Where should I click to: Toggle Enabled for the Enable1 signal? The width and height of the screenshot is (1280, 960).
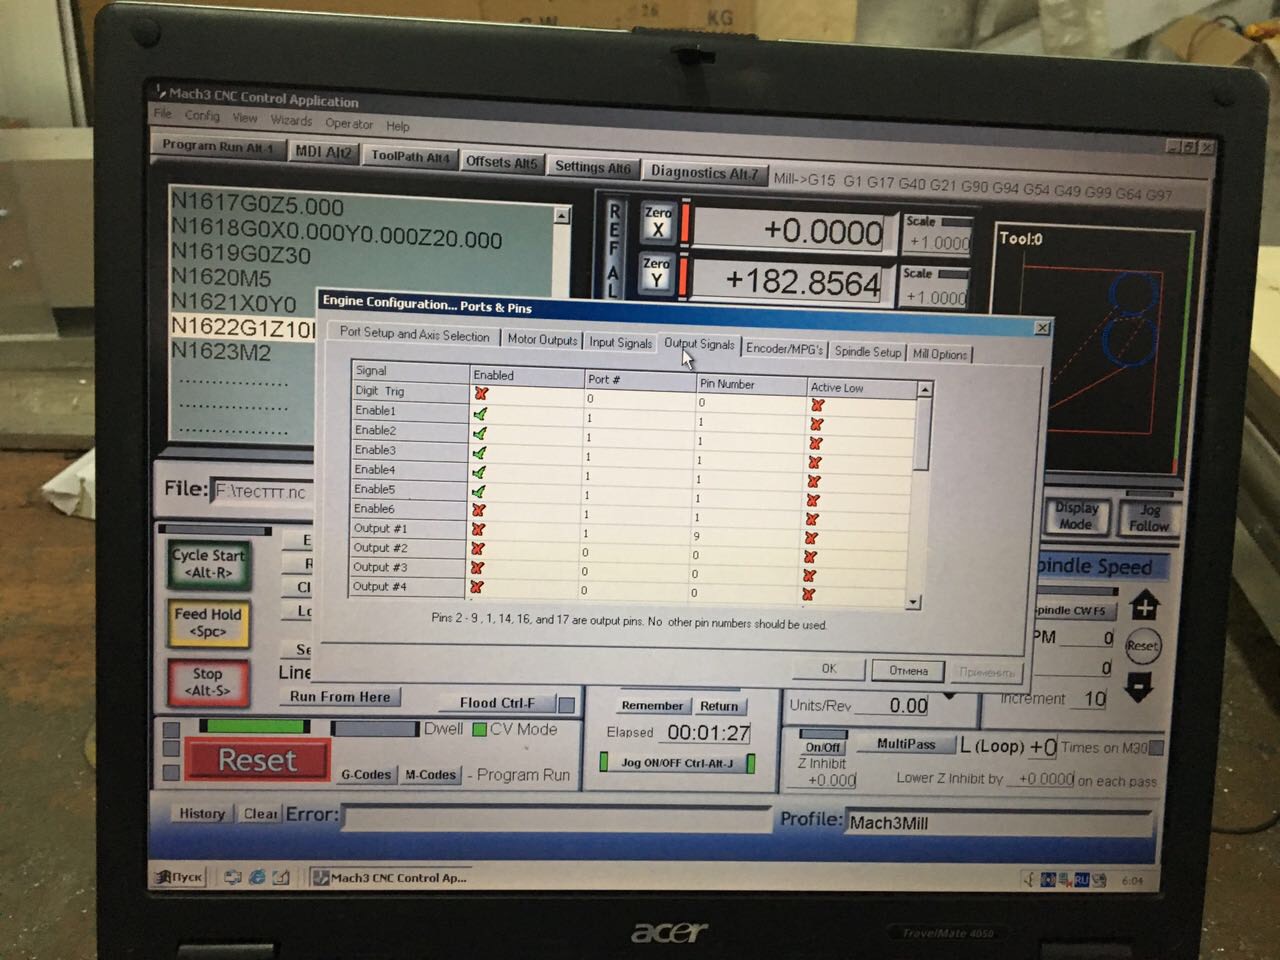[480, 413]
